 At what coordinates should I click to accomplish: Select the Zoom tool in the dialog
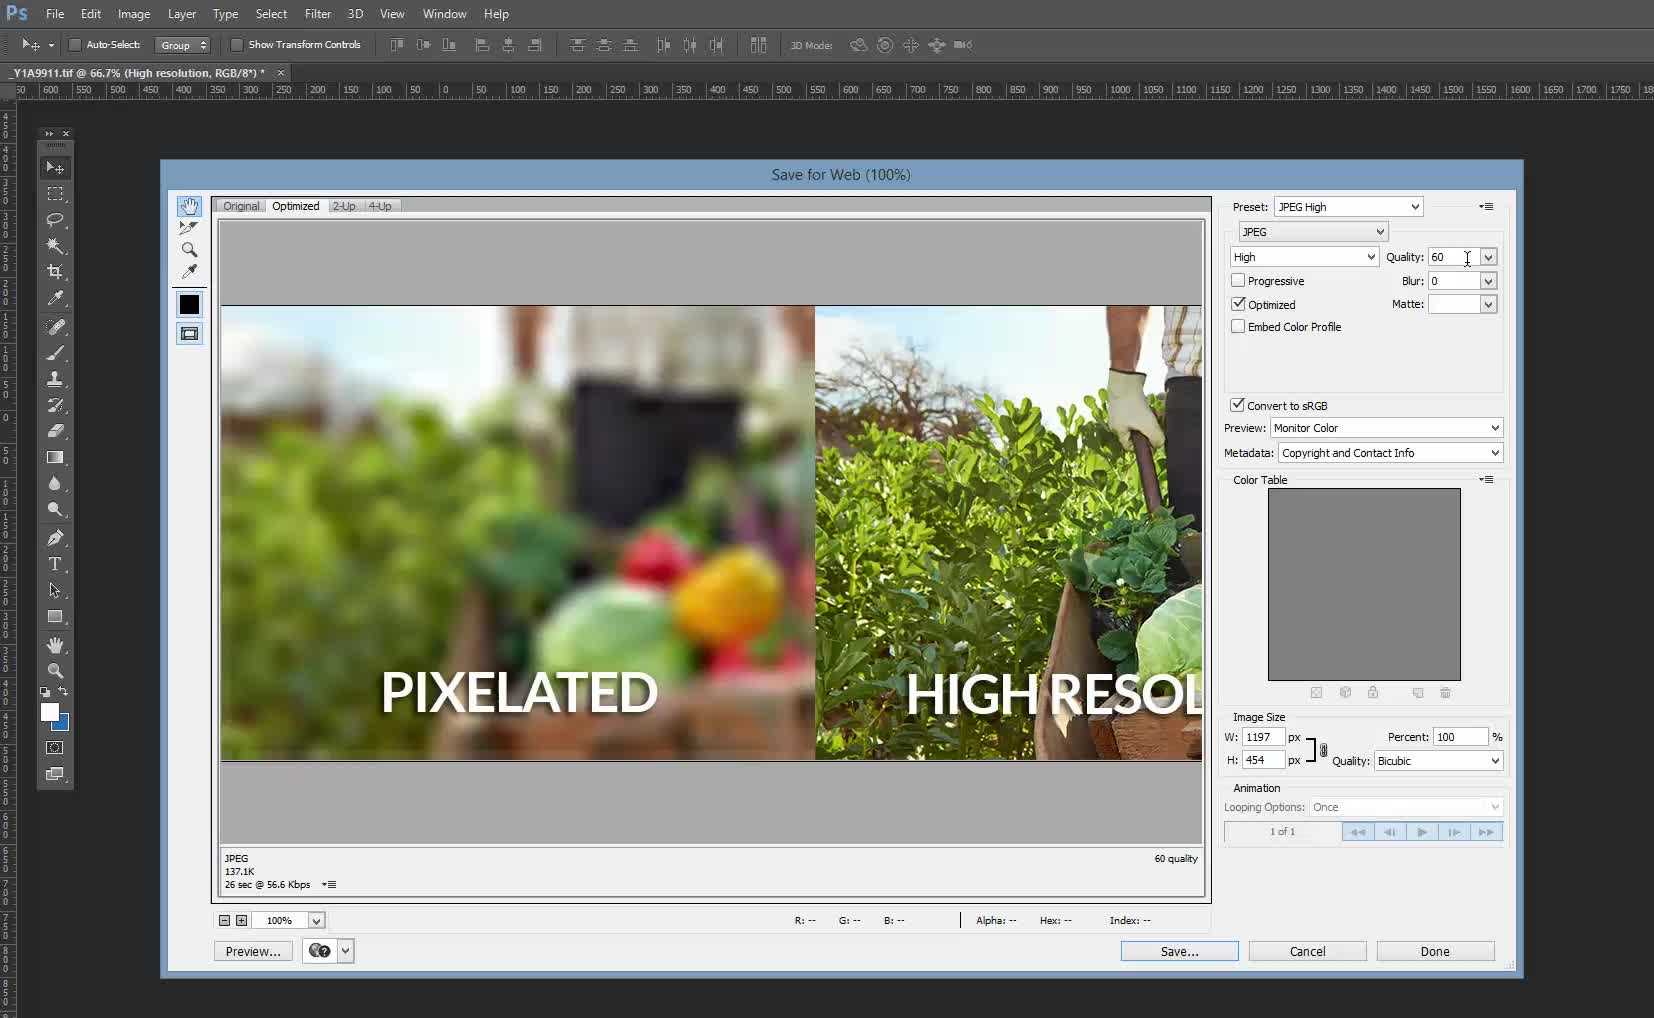point(190,250)
